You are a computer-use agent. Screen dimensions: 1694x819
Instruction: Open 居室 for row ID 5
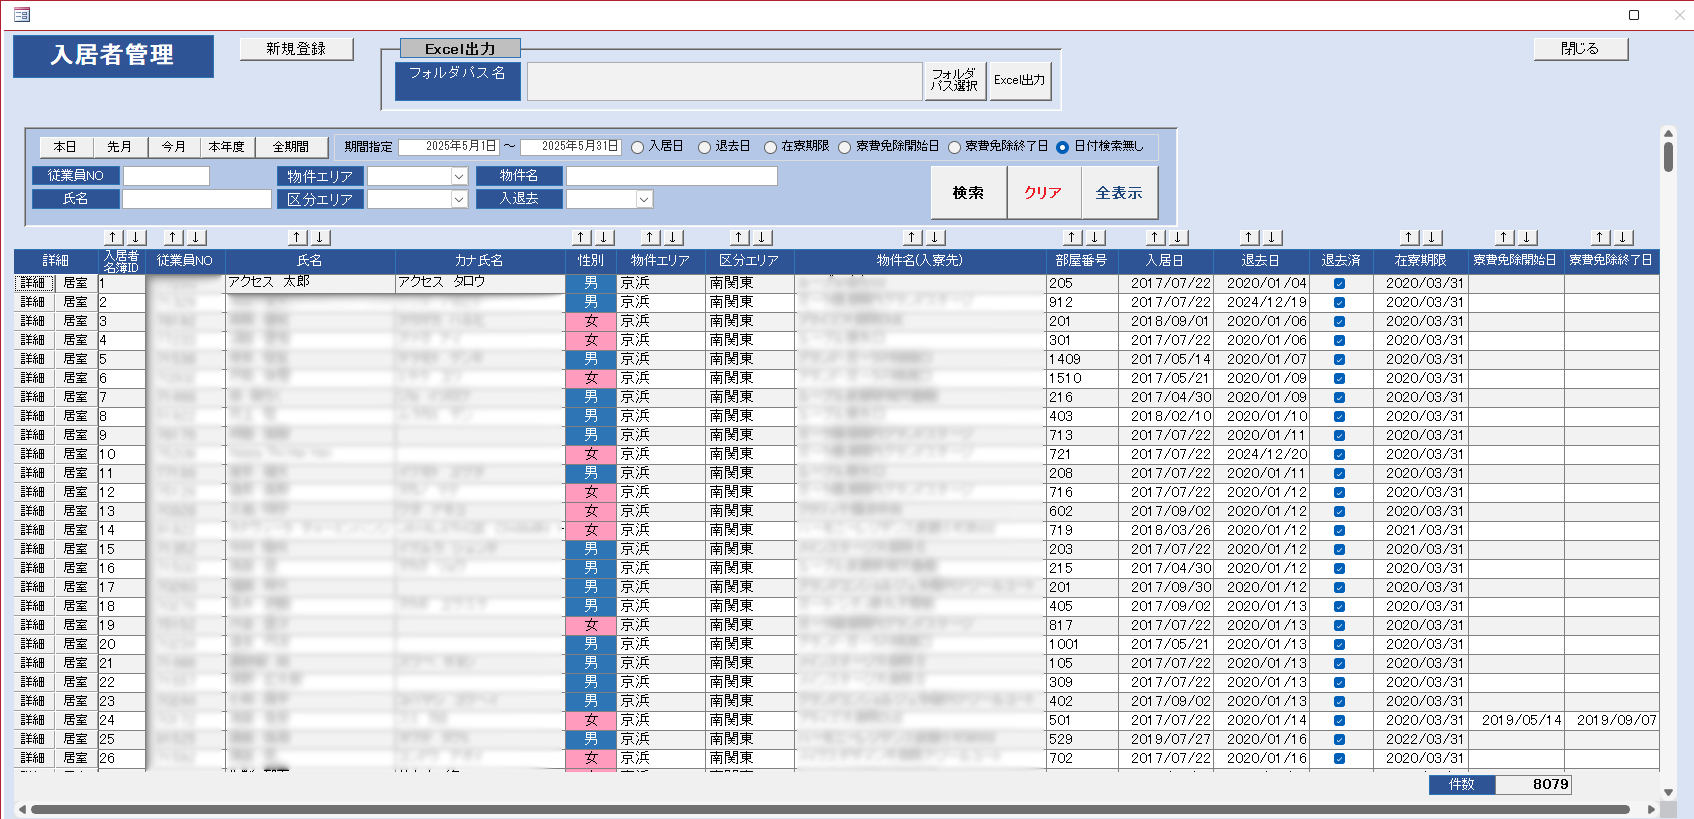click(x=75, y=359)
